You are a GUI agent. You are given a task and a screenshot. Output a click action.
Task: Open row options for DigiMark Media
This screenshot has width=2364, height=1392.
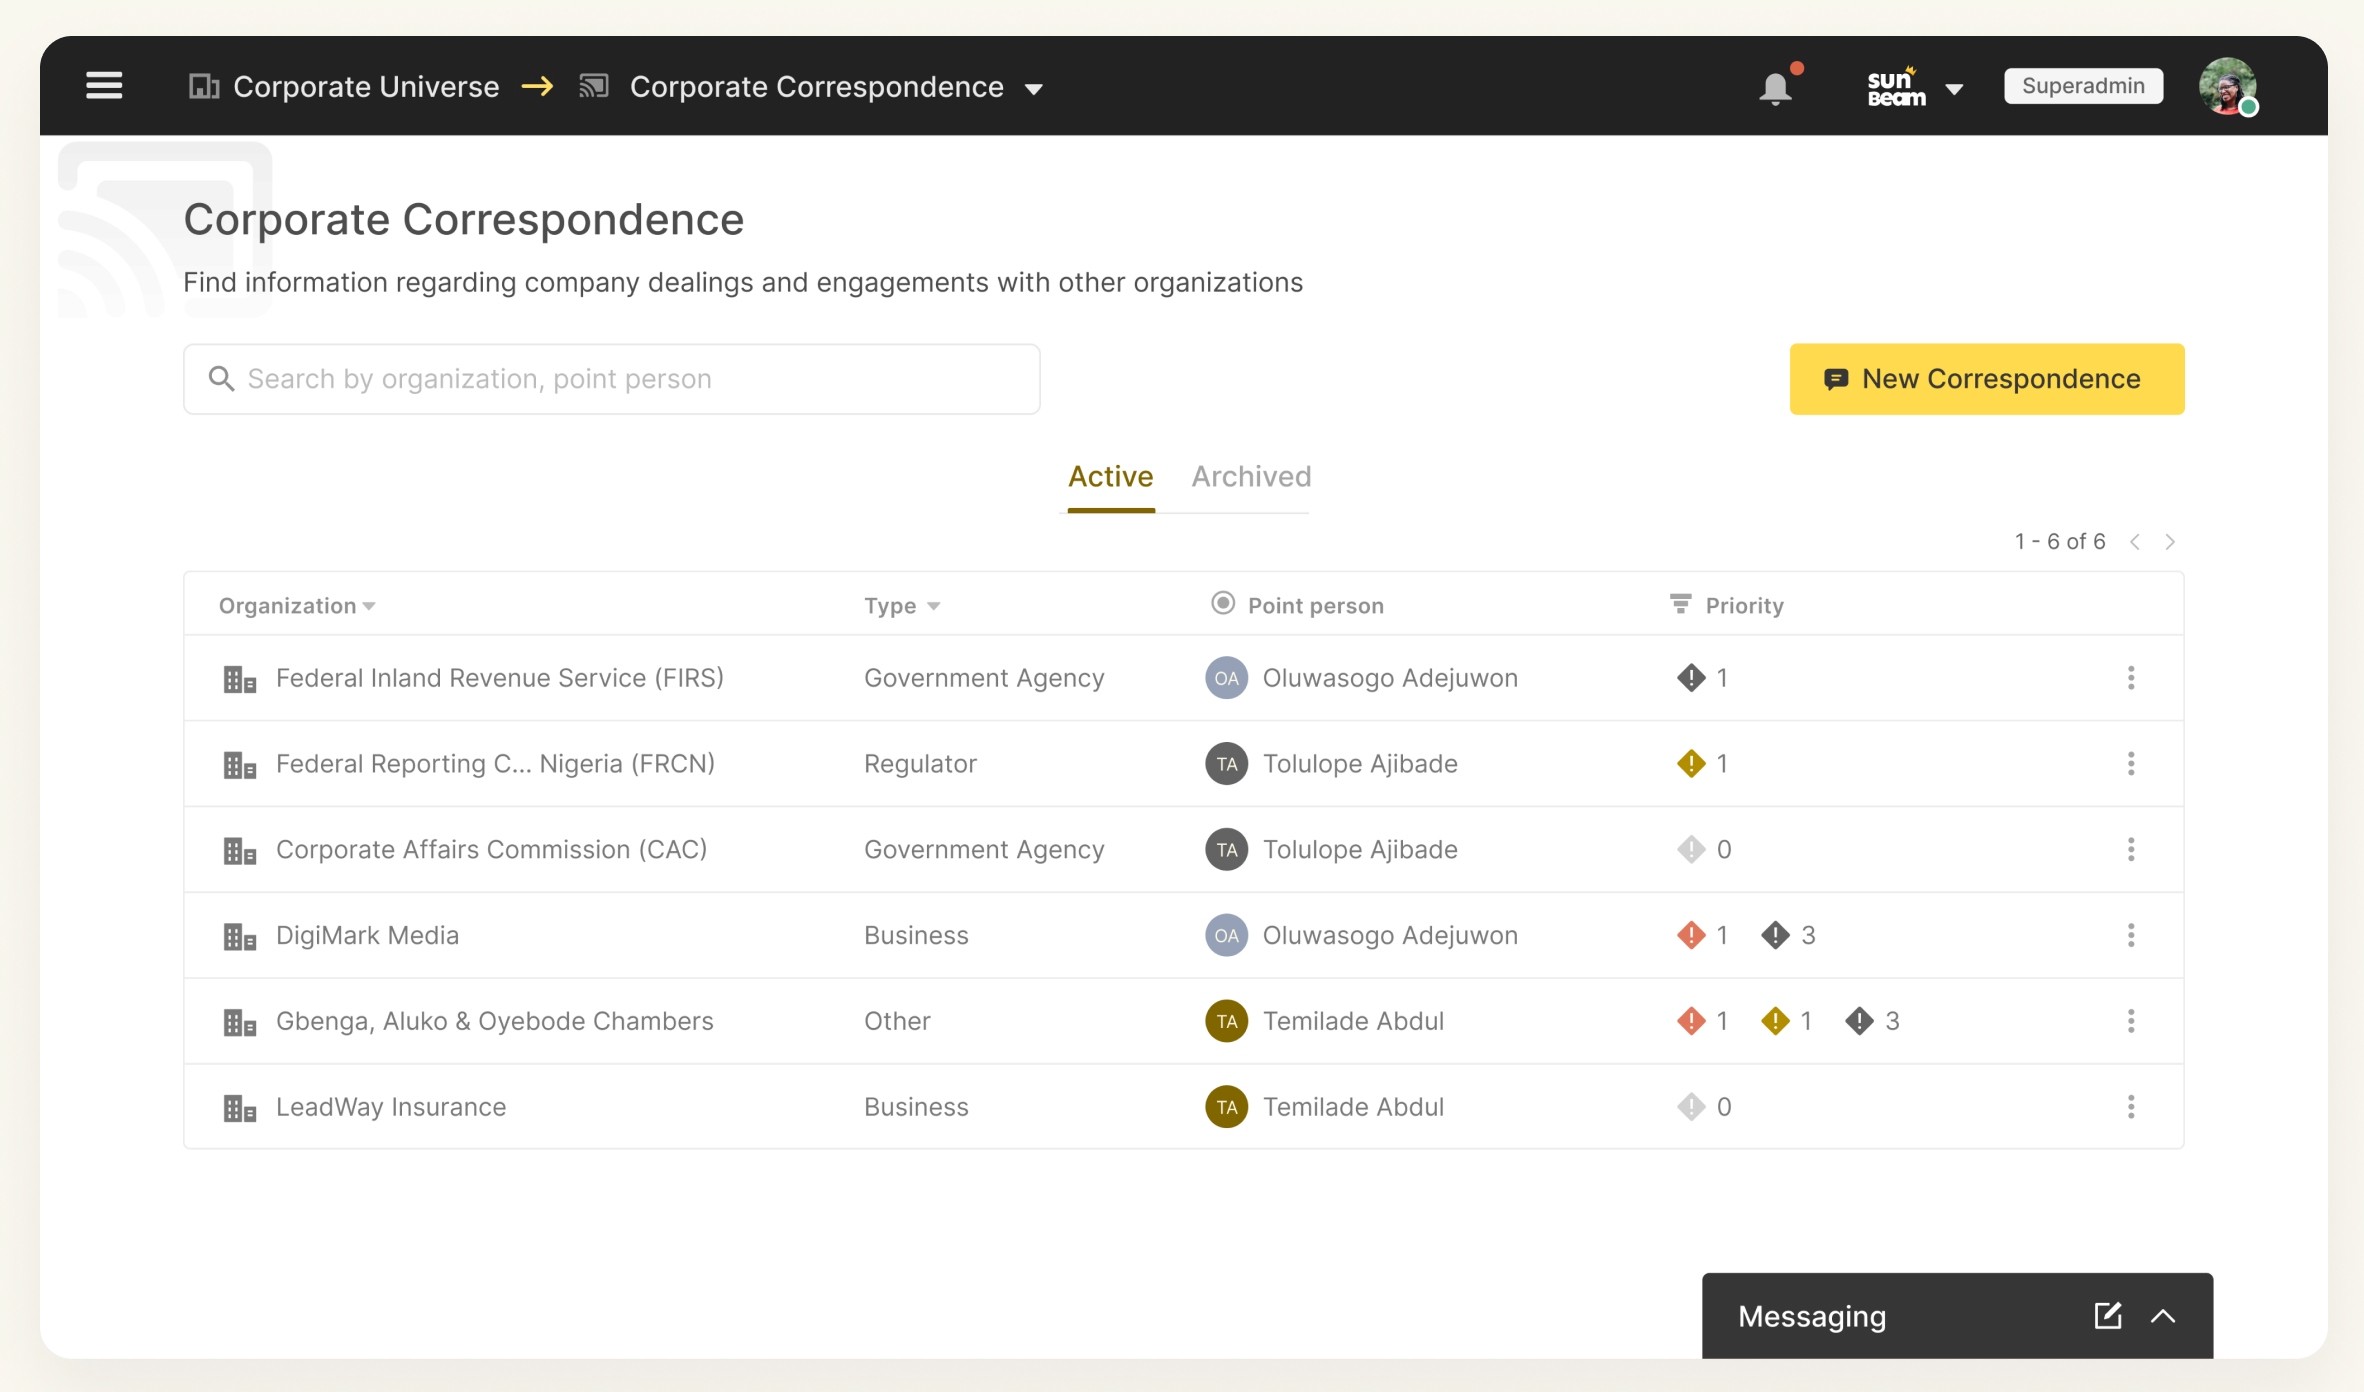coord(2130,935)
